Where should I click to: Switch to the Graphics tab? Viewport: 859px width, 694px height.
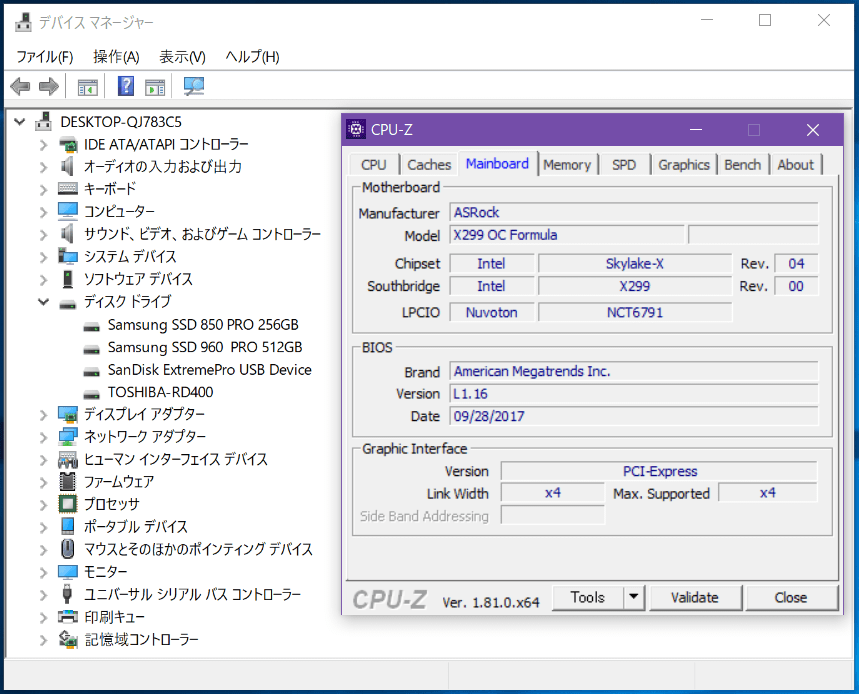pyautogui.click(x=684, y=165)
